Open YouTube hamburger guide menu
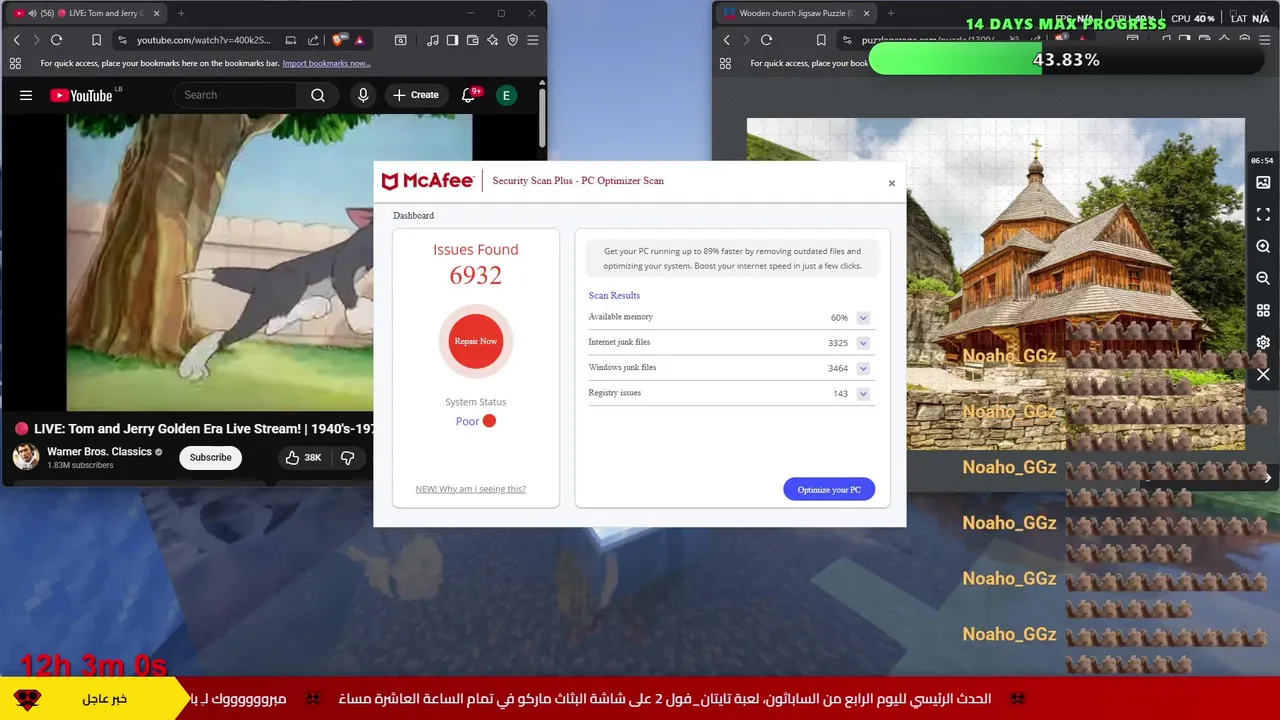Viewport: 1280px width, 720px height. coord(26,95)
